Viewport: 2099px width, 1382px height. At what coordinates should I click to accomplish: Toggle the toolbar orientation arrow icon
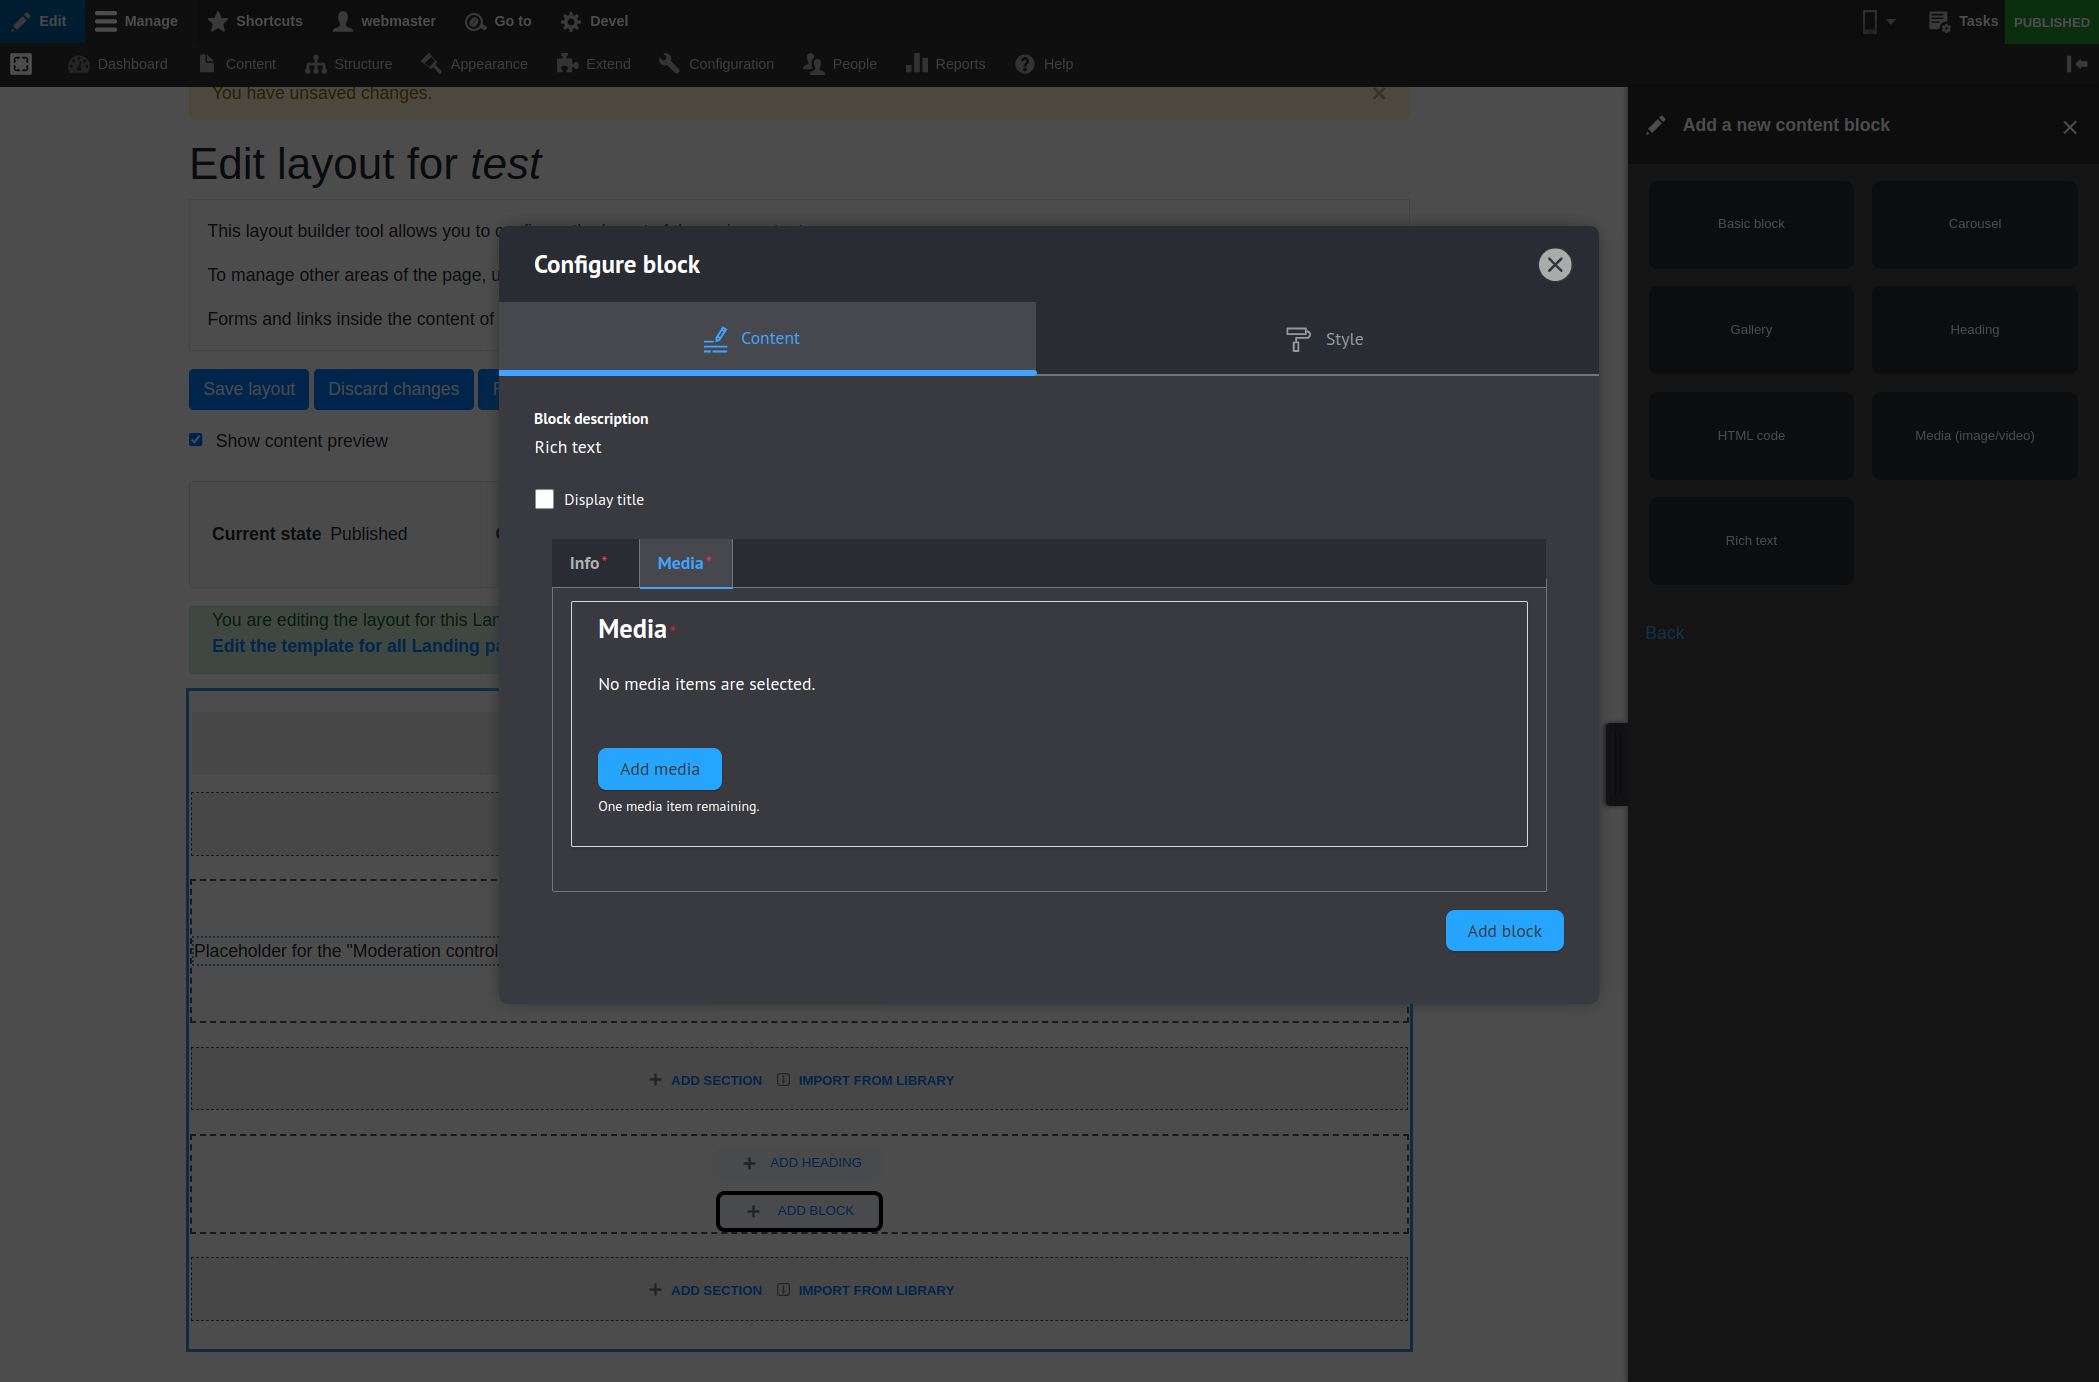pos(2077,64)
